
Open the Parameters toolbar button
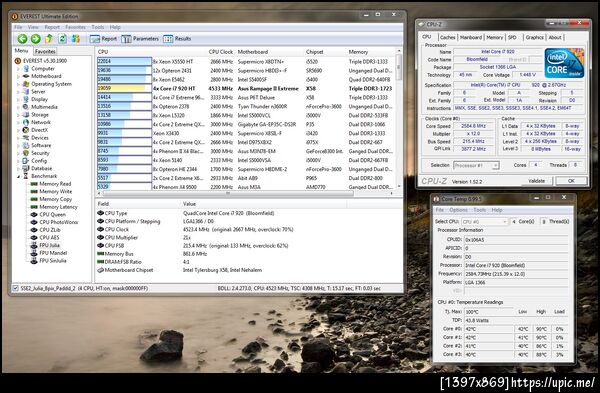140,39
